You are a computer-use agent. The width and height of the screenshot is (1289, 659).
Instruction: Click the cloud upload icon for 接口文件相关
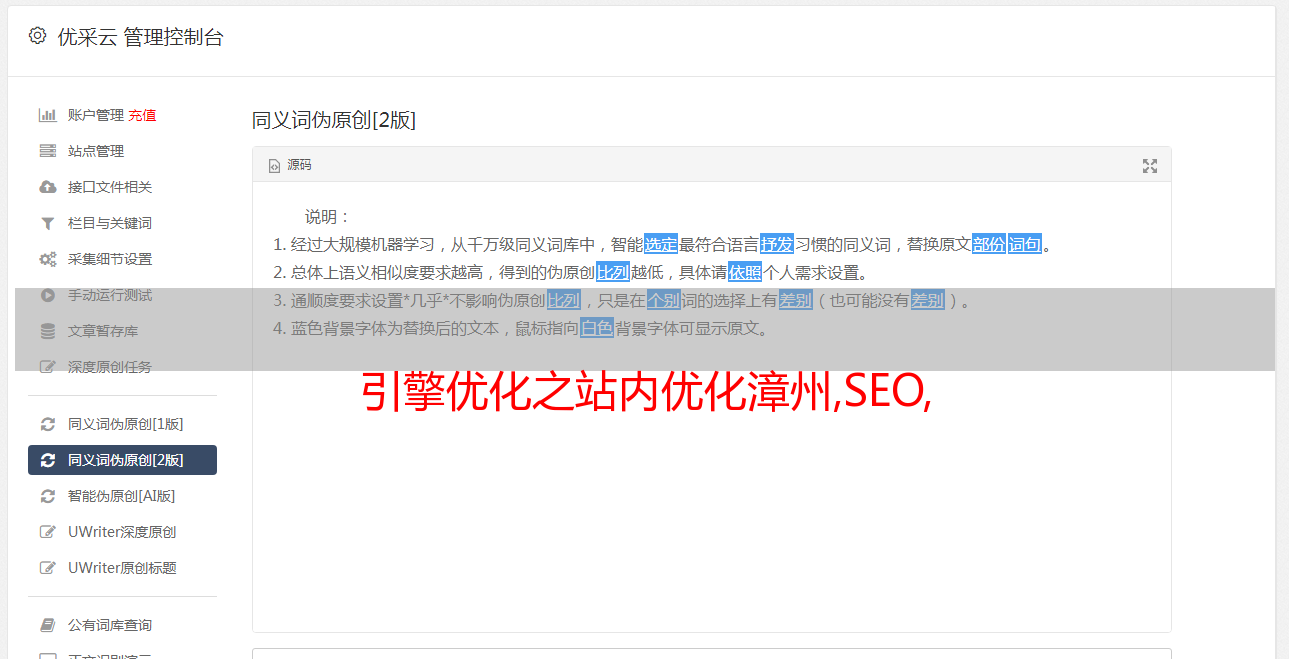tap(47, 187)
